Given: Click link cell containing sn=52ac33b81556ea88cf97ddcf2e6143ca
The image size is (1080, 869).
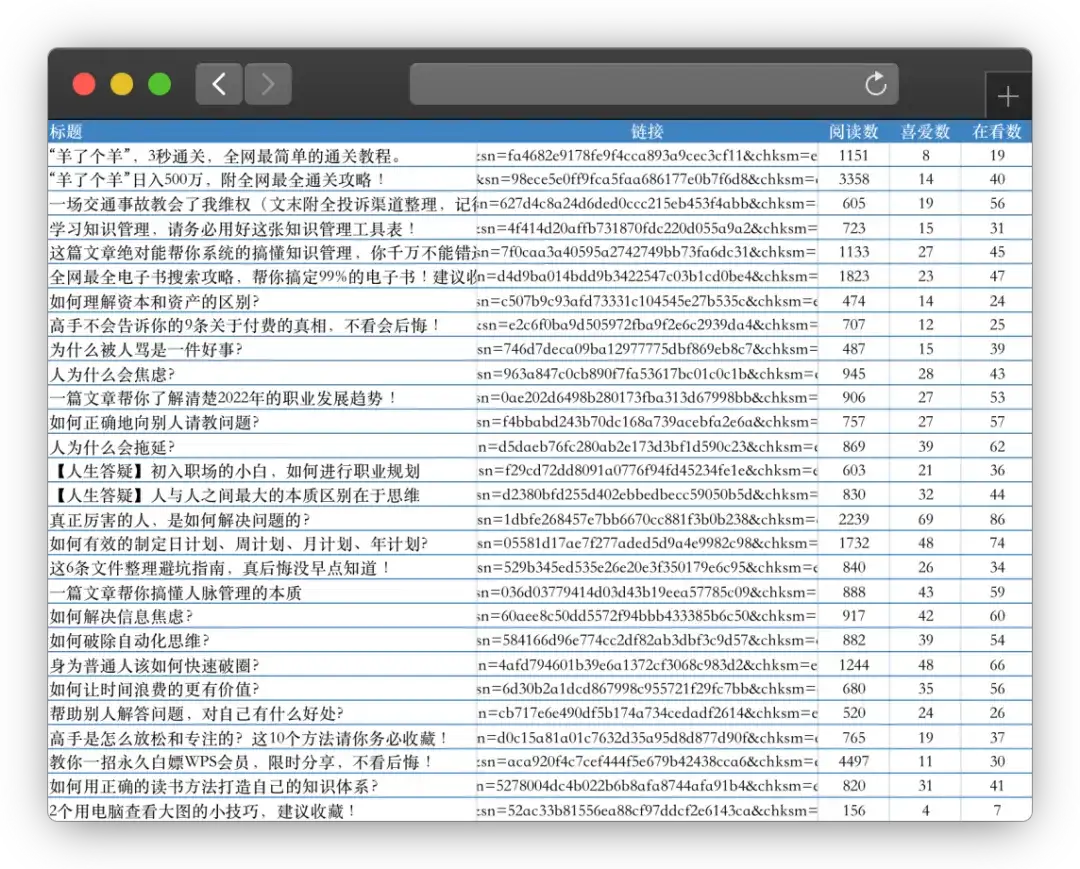Looking at the screenshot, I should pos(647,810).
